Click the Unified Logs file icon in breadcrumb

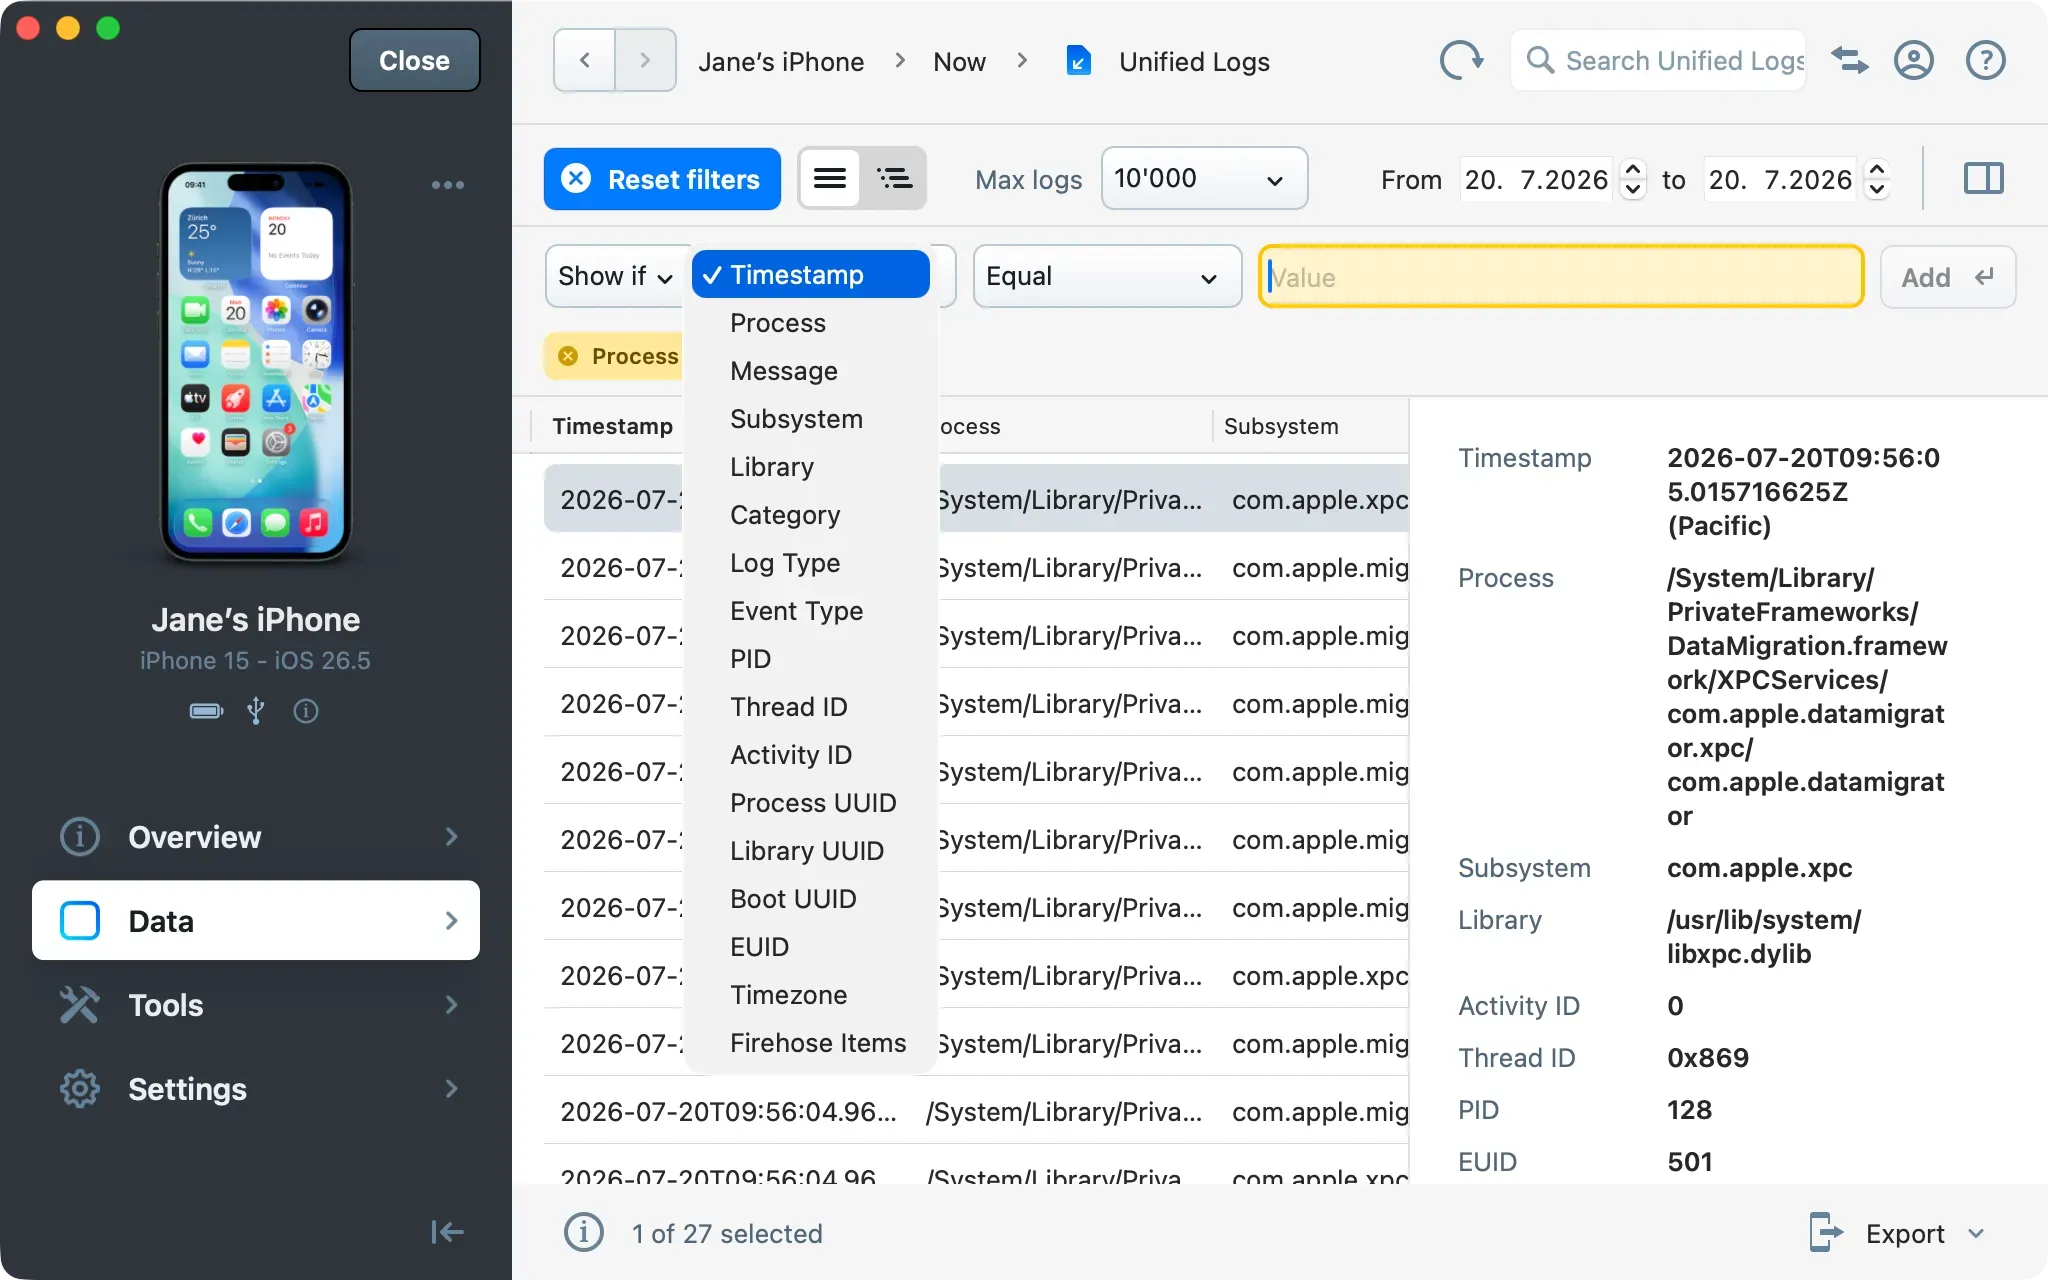tap(1078, 61)
